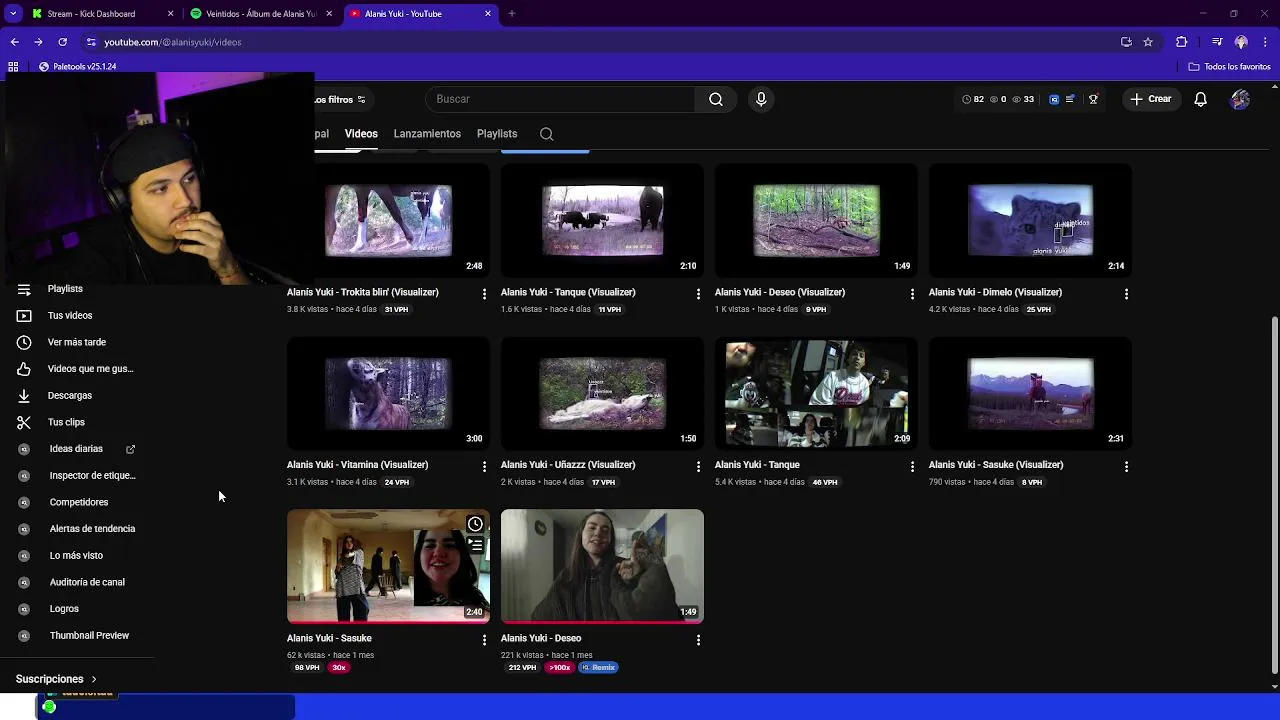Screen dimensions: 1280x720
Task: Select Playlists in the left sidebar
Action: coord(66,289)
